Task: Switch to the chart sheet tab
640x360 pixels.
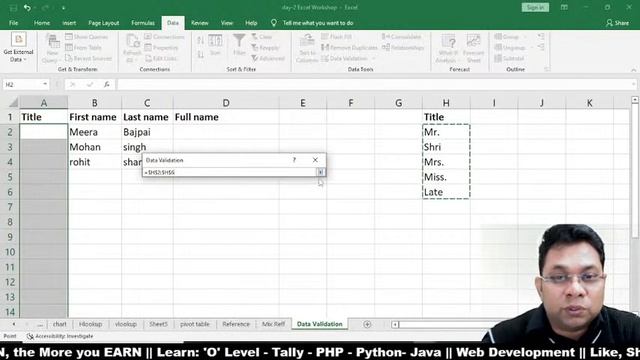Action: click(x=60, y=324)
